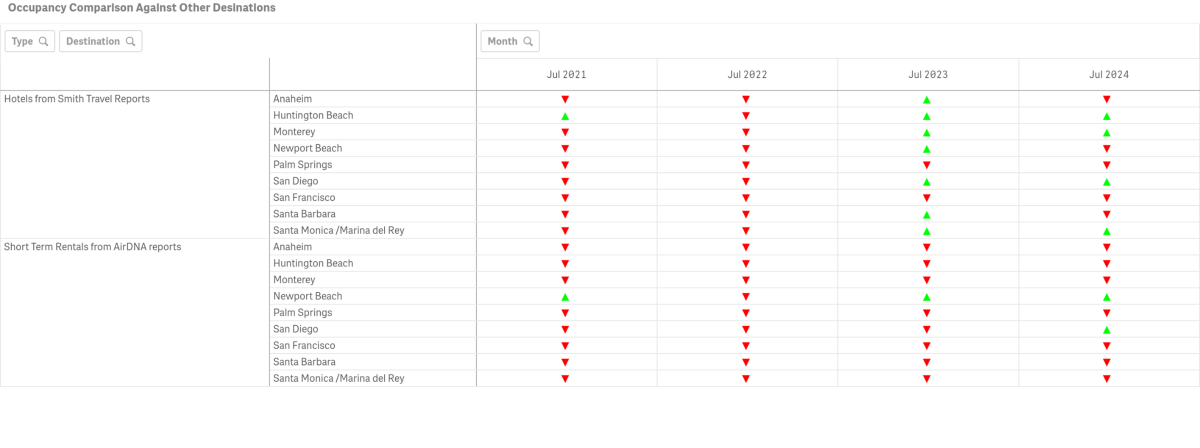Click red down arrow for Hotels Anaheim Jul 2021
The height and width of the screenshot is (448, 1200).
pyautogui.click(x=565, y=100)
